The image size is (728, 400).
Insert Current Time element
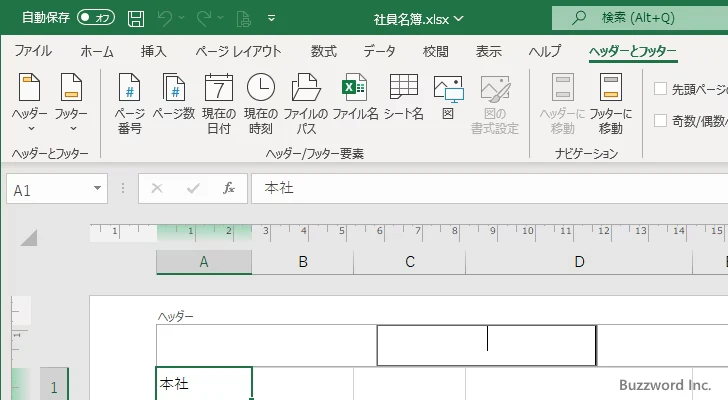(260, 104)
